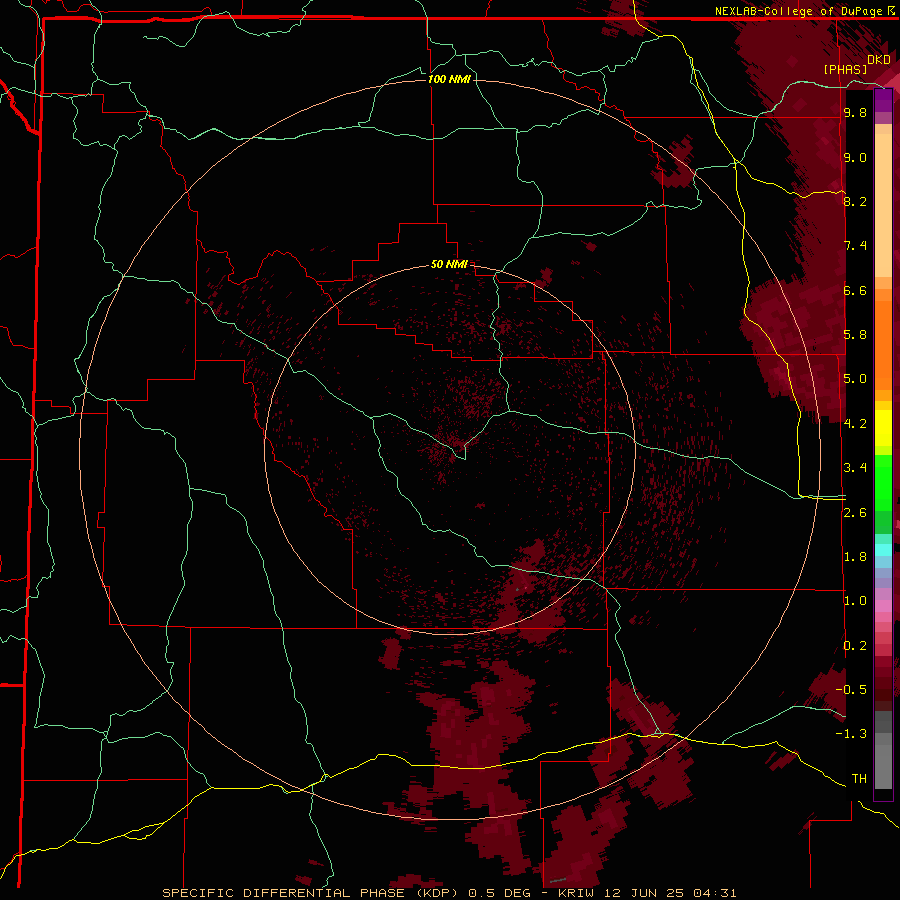Click the 8.2 value on the color scale
900x900 pixels.
pyautogui.click(x=855, y=201)
